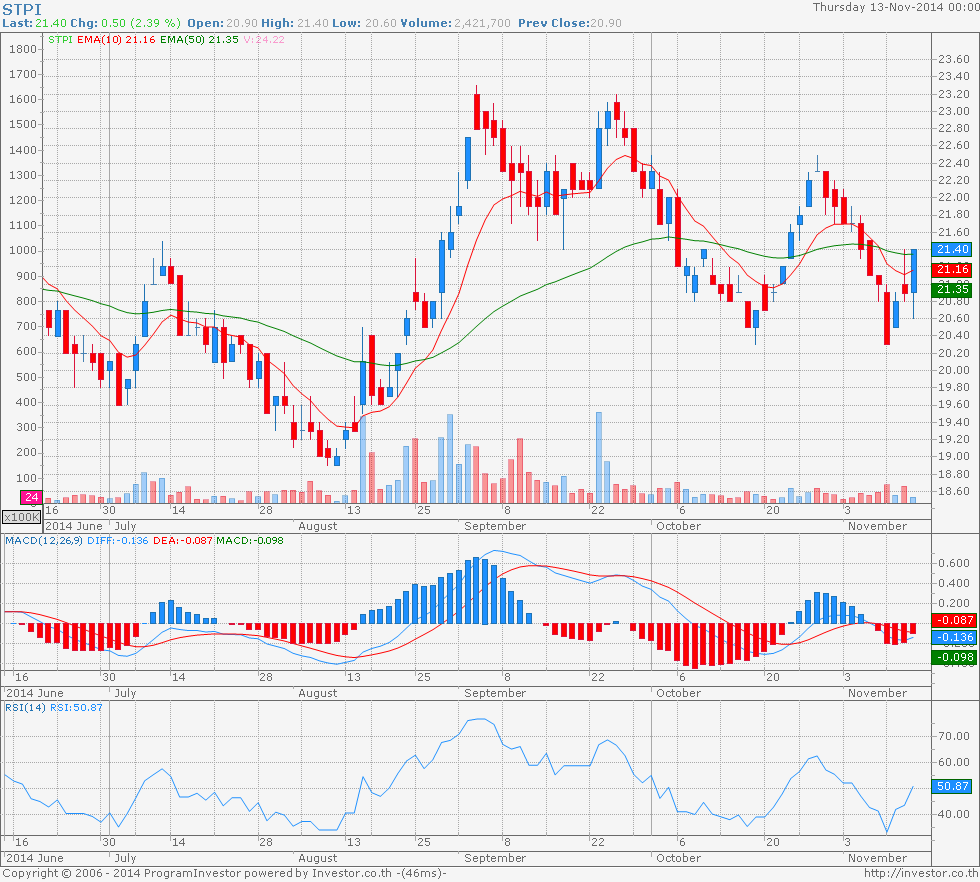Click the date Thursday 13-Nov-2014 text
The height and width of the screenshot is (882, 980).
point(894,7)
